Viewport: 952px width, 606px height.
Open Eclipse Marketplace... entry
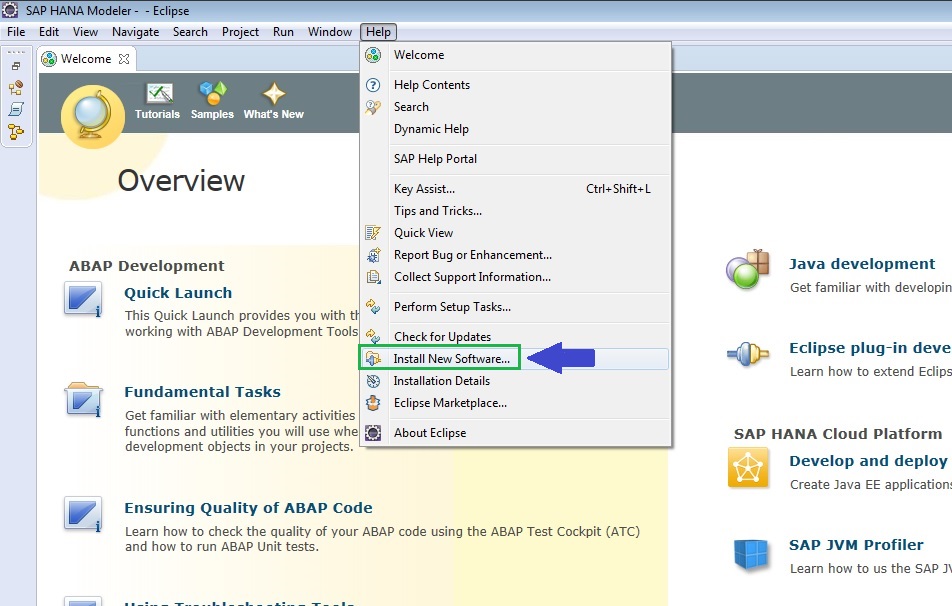pos(515,403)
